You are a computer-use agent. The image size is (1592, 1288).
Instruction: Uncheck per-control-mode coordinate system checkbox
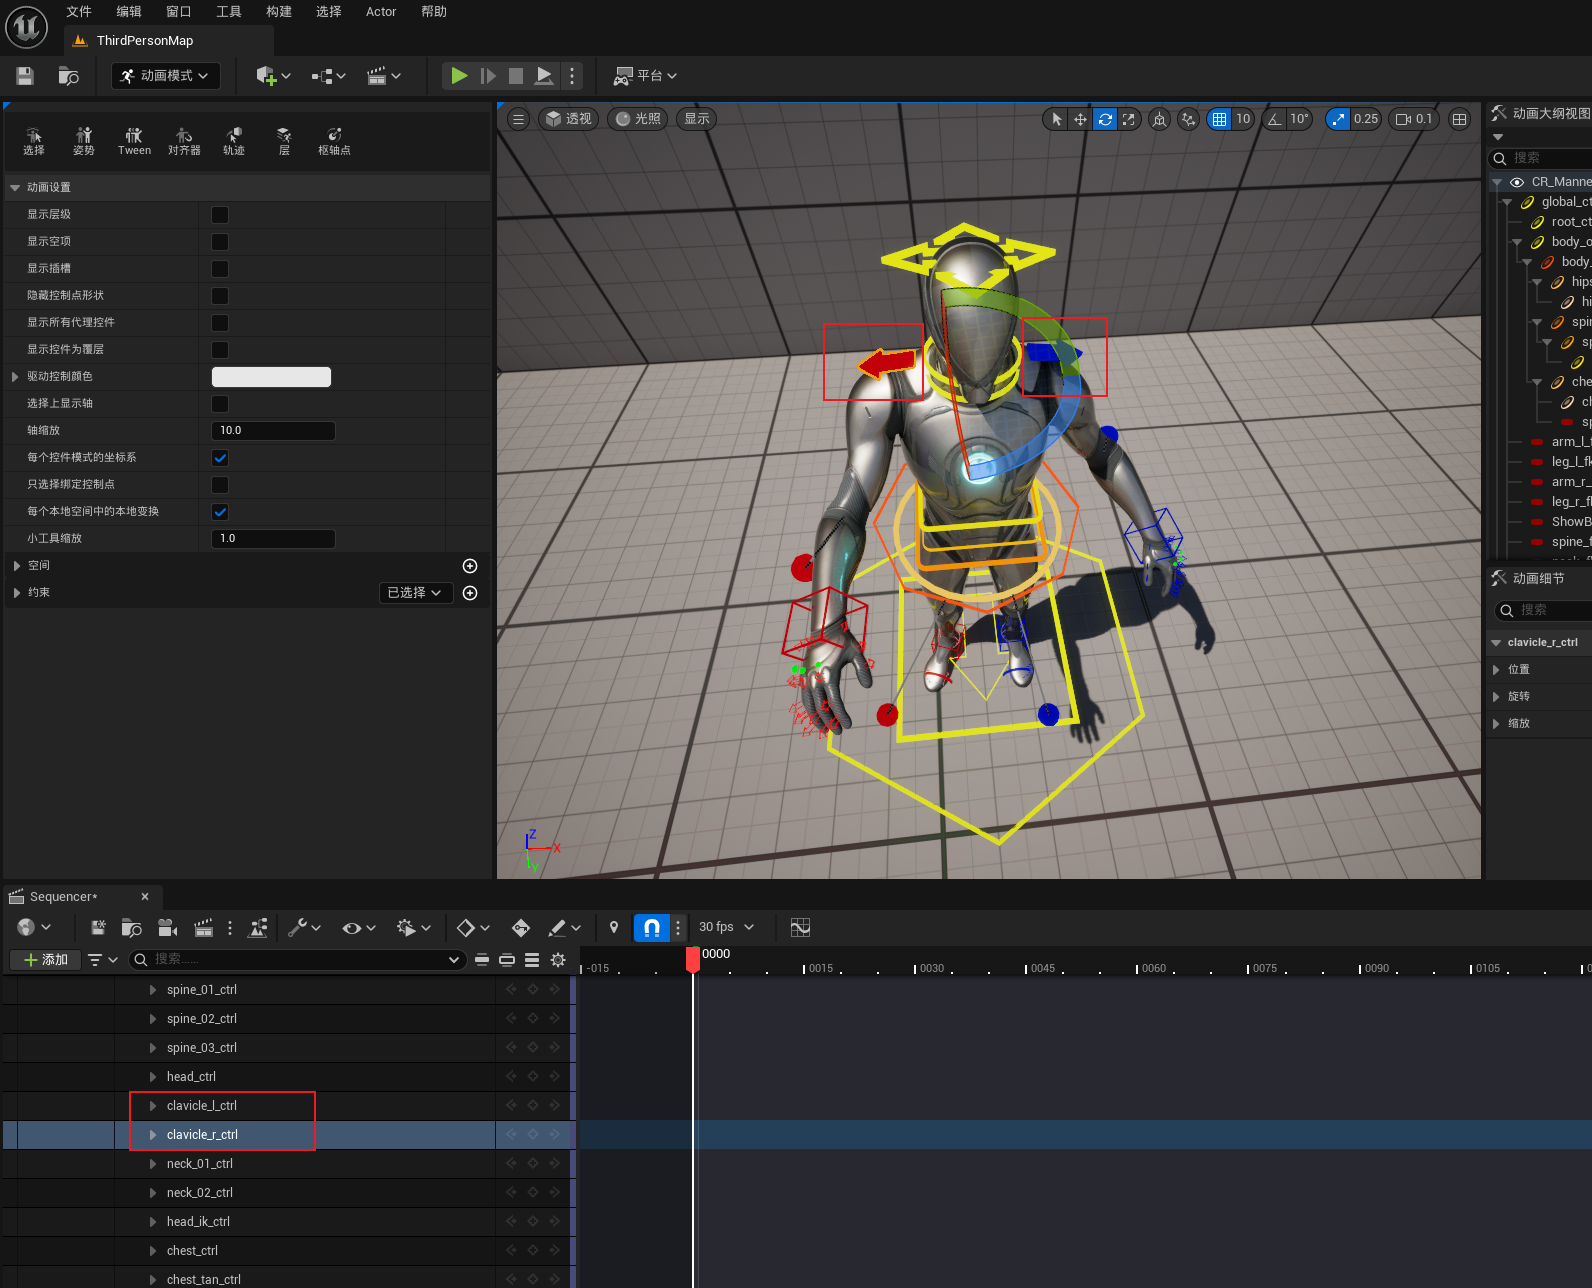pyautogui.click(x=220, y=458)
